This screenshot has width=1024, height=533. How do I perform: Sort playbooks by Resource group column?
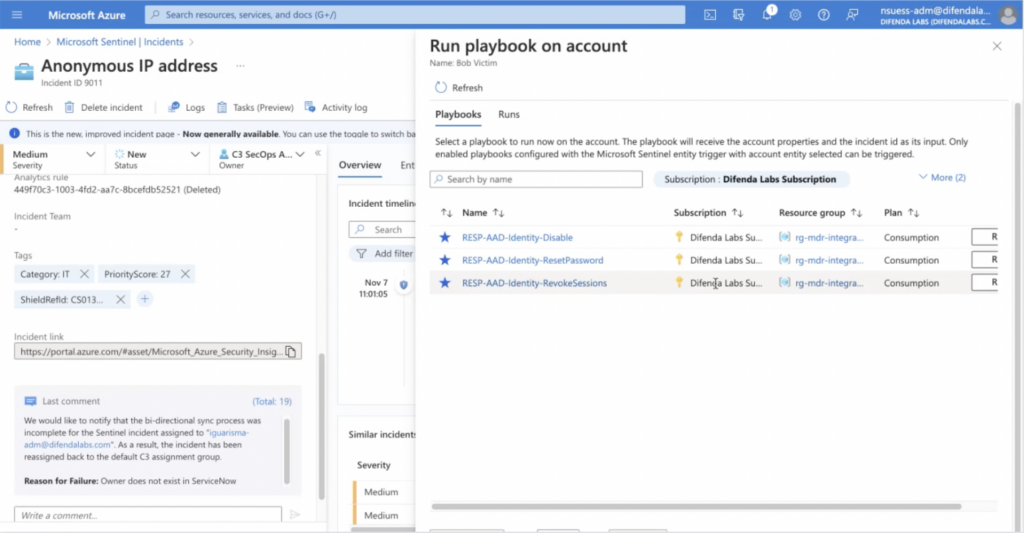pos(820,212)
